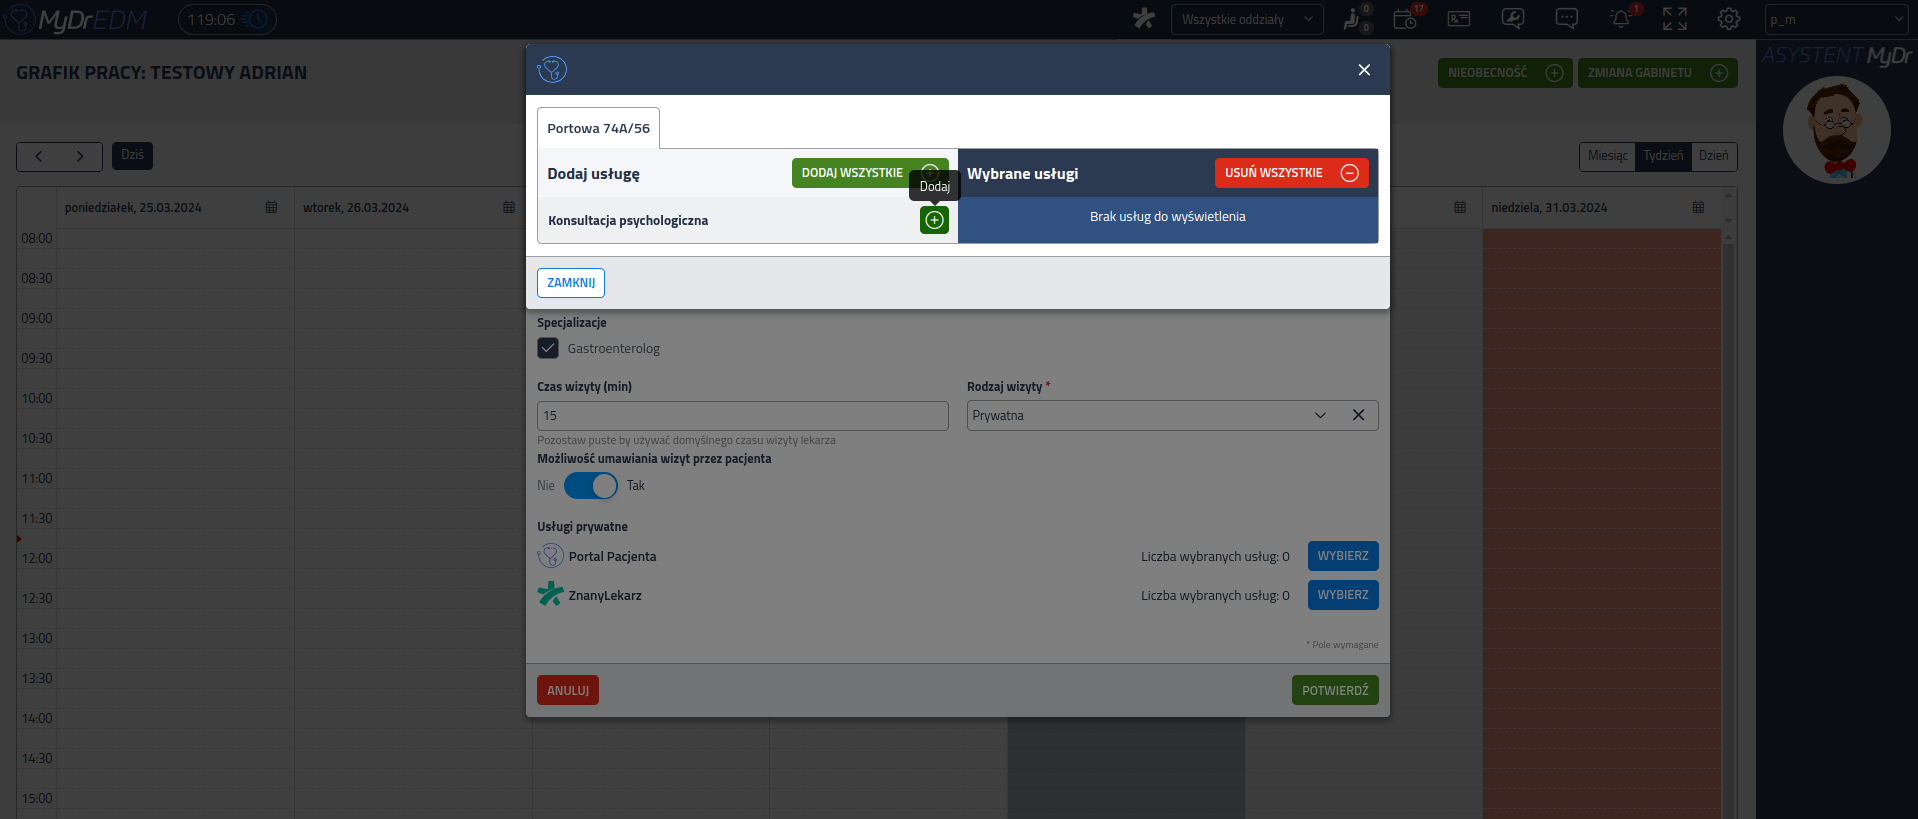
Task: Click the ZnanyLekarz logo in Usługi prywatne
Action: click(x=550, y=594)
